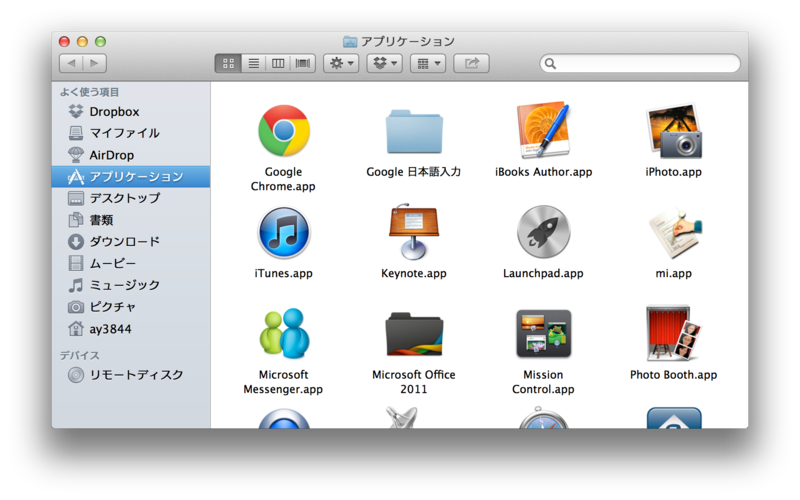
Task: Open Dropbox in the sidebar
Action: (131, 111)
